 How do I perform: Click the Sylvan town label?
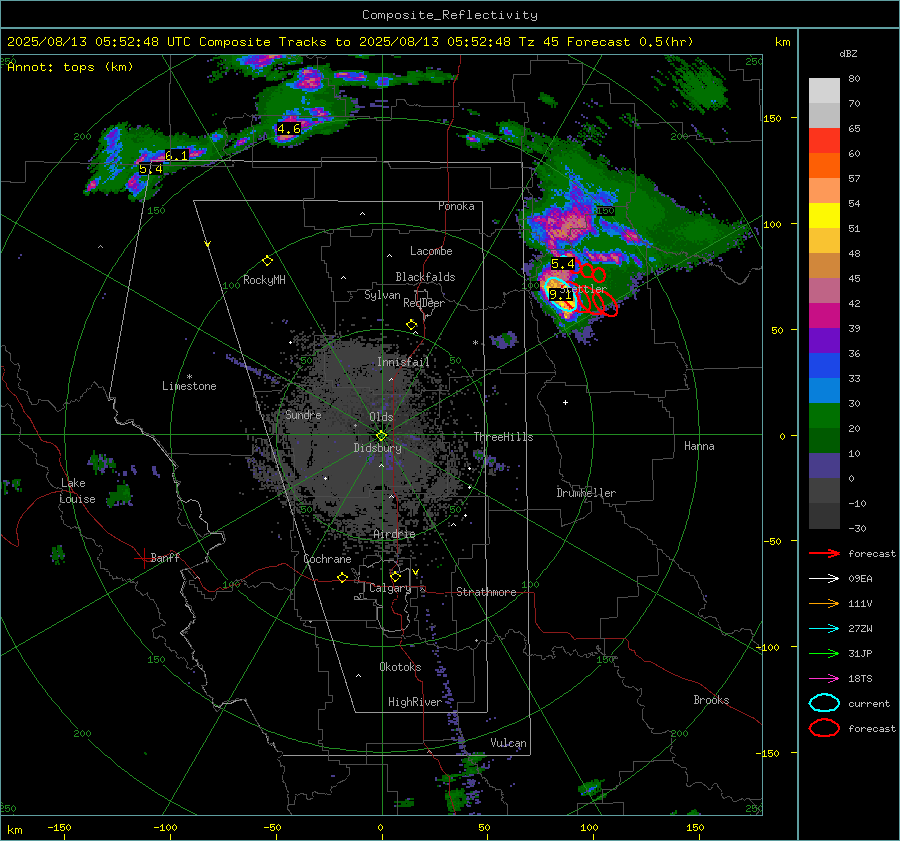[x=382, y=295]
